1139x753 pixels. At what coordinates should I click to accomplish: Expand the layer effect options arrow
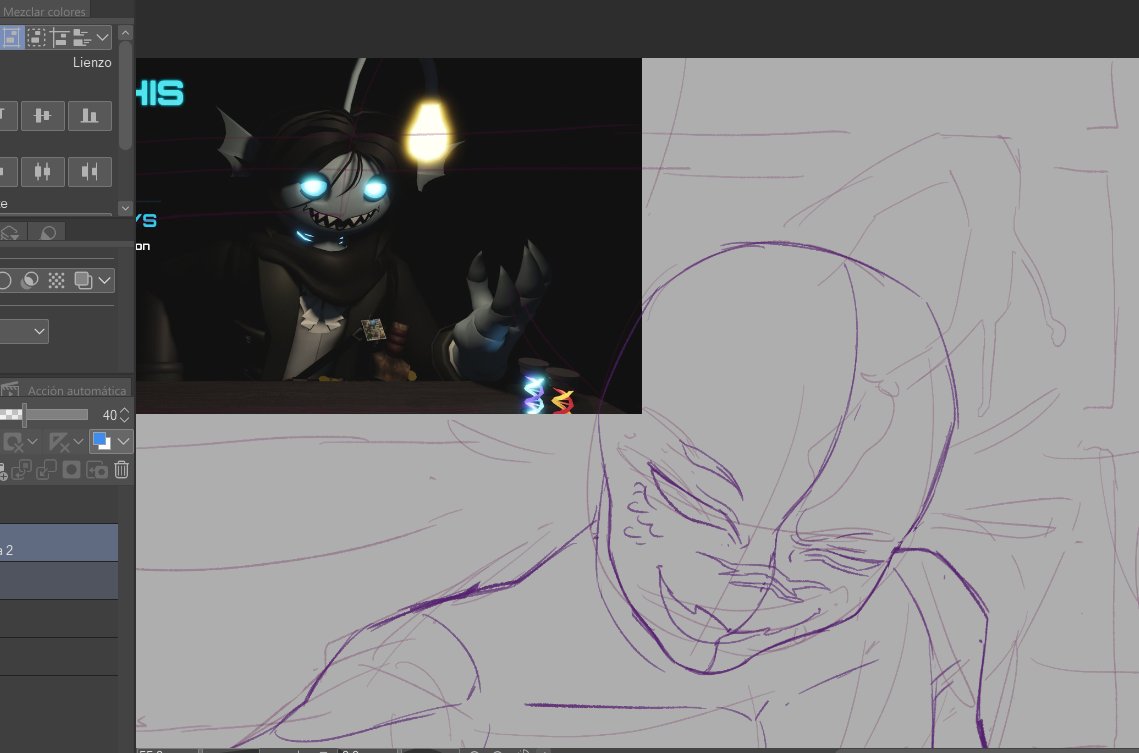click(105, 280)
